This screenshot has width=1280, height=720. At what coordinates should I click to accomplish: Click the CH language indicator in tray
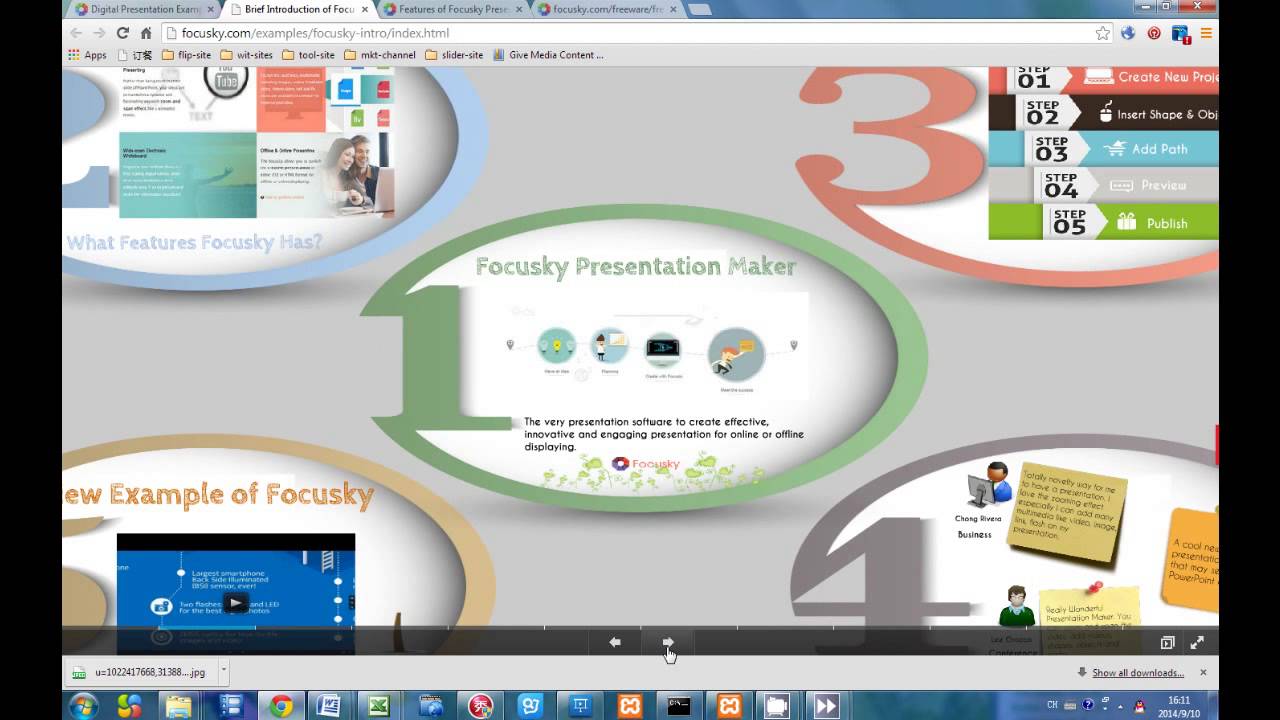pyautogui.click(x=1052, y=705)
